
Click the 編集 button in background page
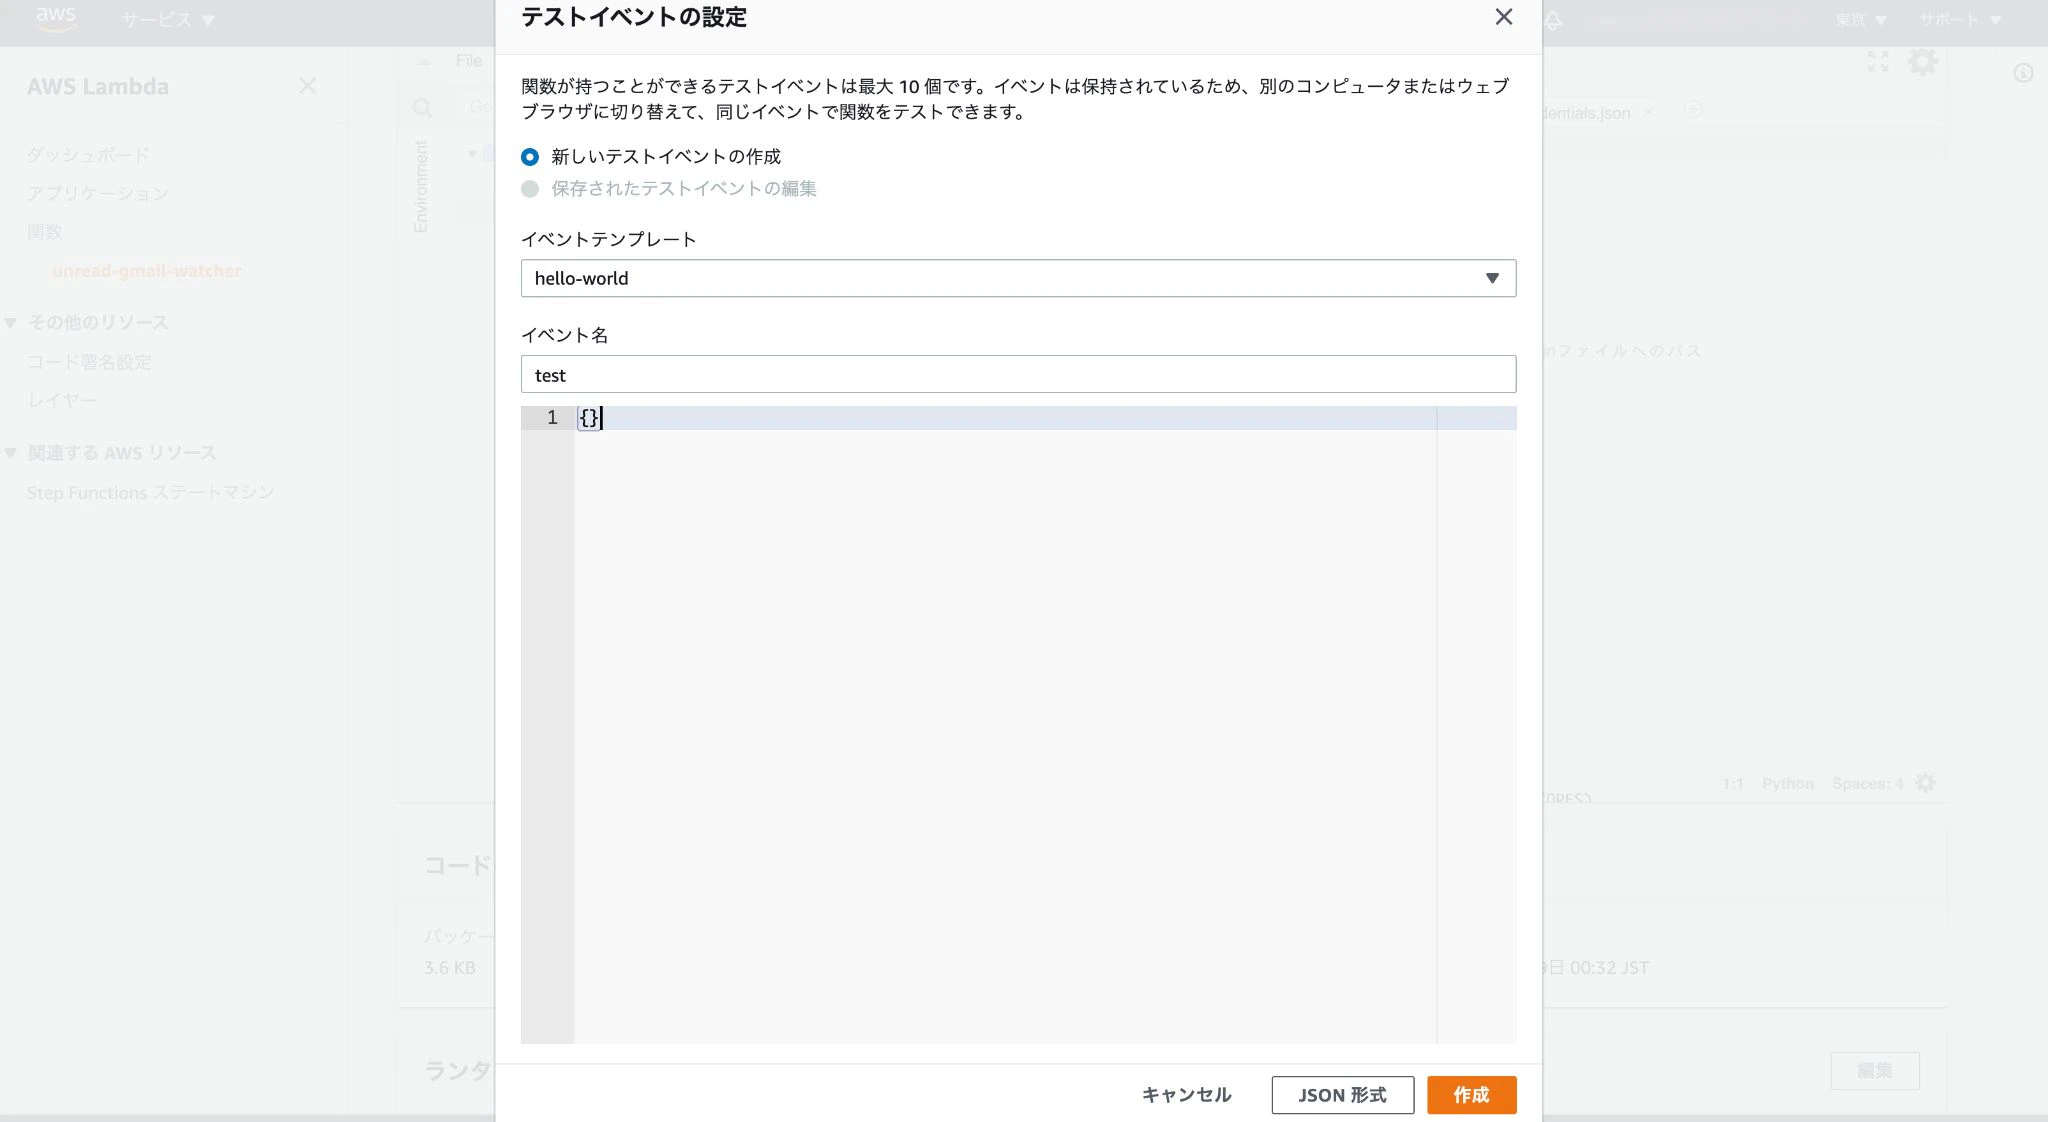[1875, 1071]
